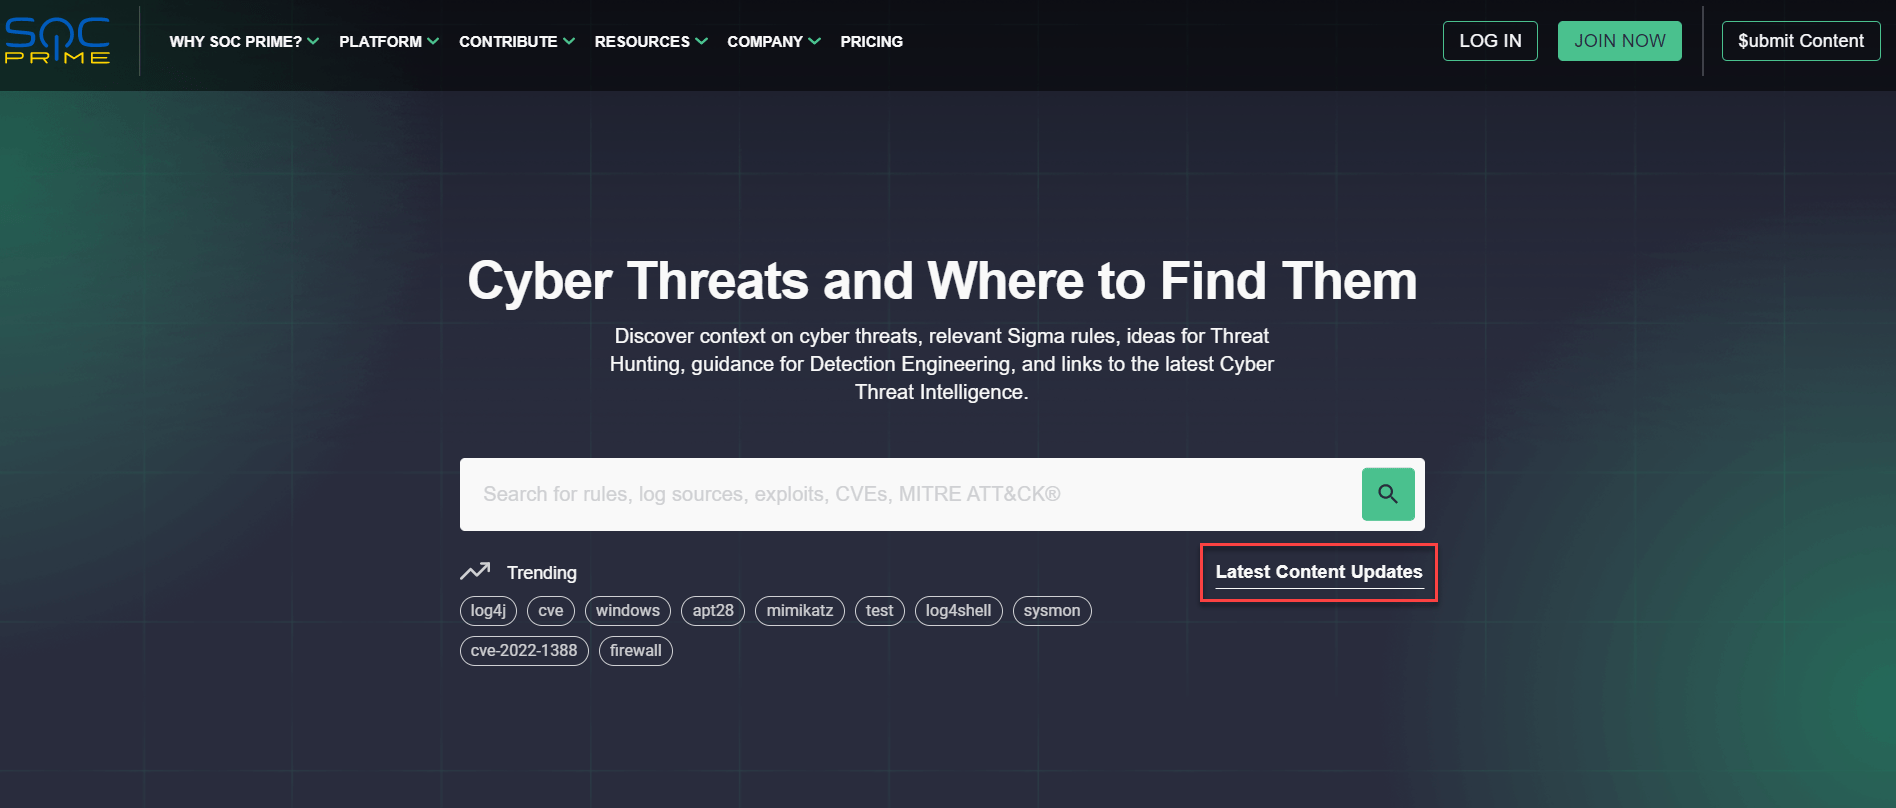The height and width of the screenshot is (808, 1896).
Task: Click the SOC Prime logo
Action: coord(57,41)
